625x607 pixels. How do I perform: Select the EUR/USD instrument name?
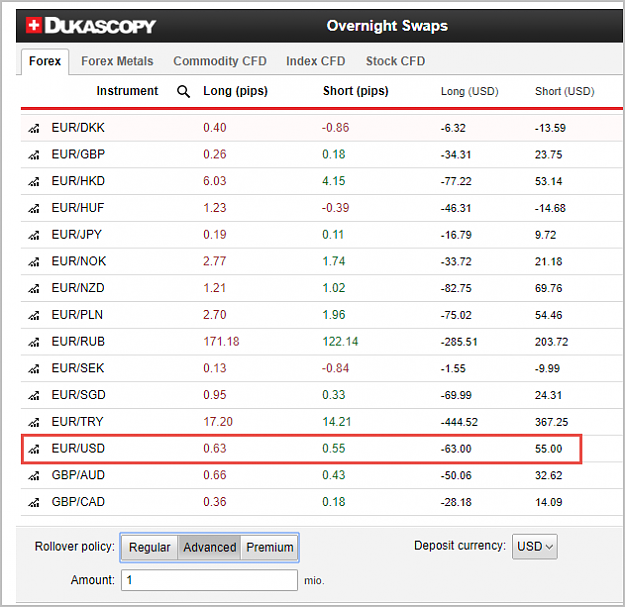78,448
